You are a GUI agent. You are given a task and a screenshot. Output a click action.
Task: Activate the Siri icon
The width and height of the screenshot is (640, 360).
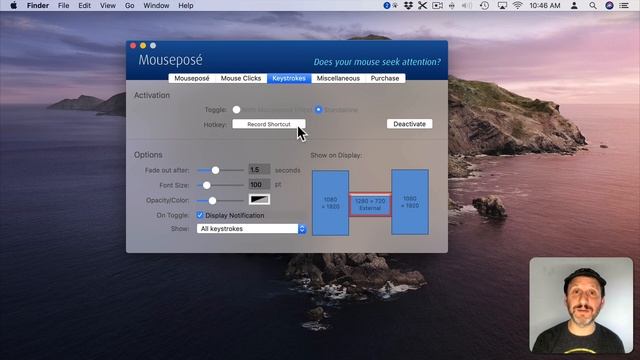click(609, 5)
